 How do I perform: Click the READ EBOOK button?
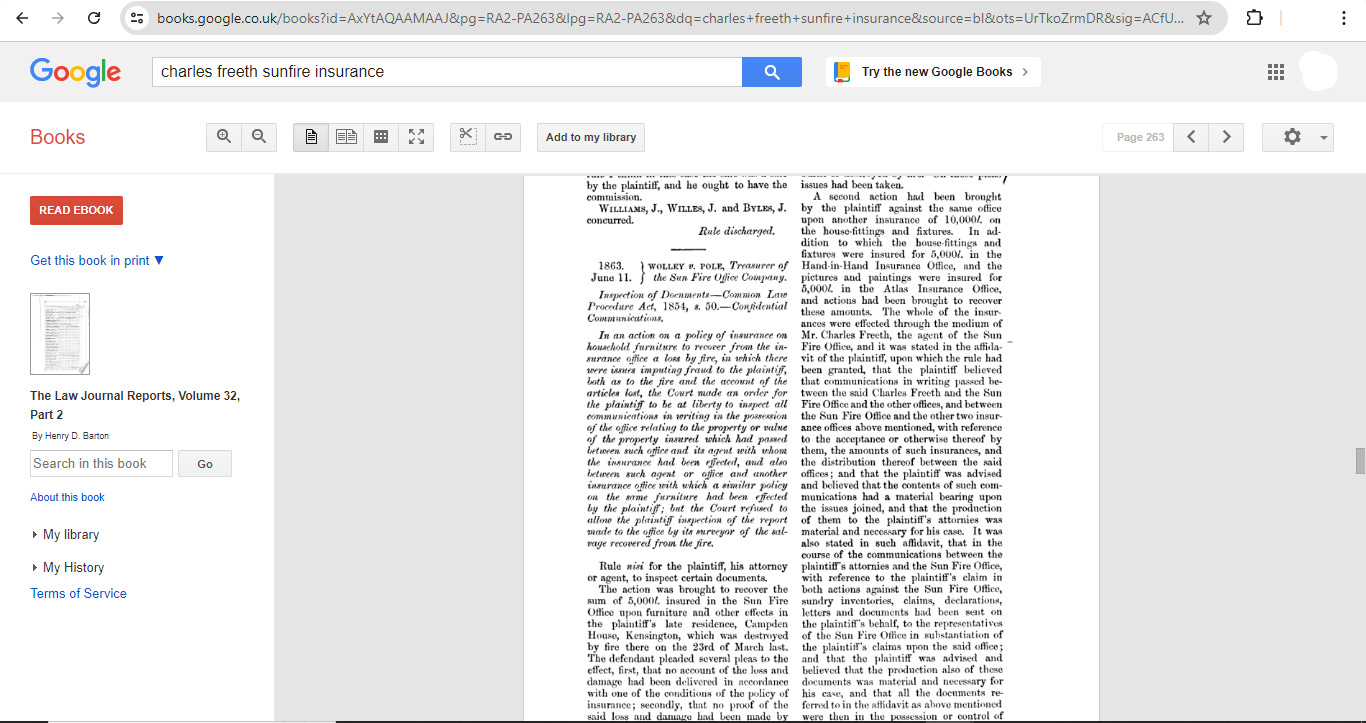click(76, 210)
